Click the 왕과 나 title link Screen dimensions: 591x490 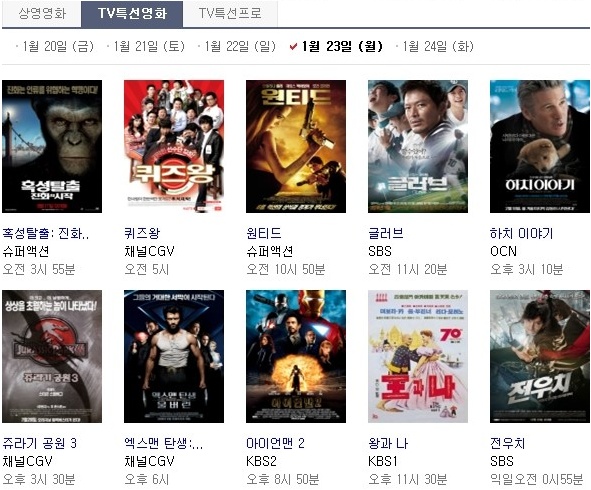388,443
